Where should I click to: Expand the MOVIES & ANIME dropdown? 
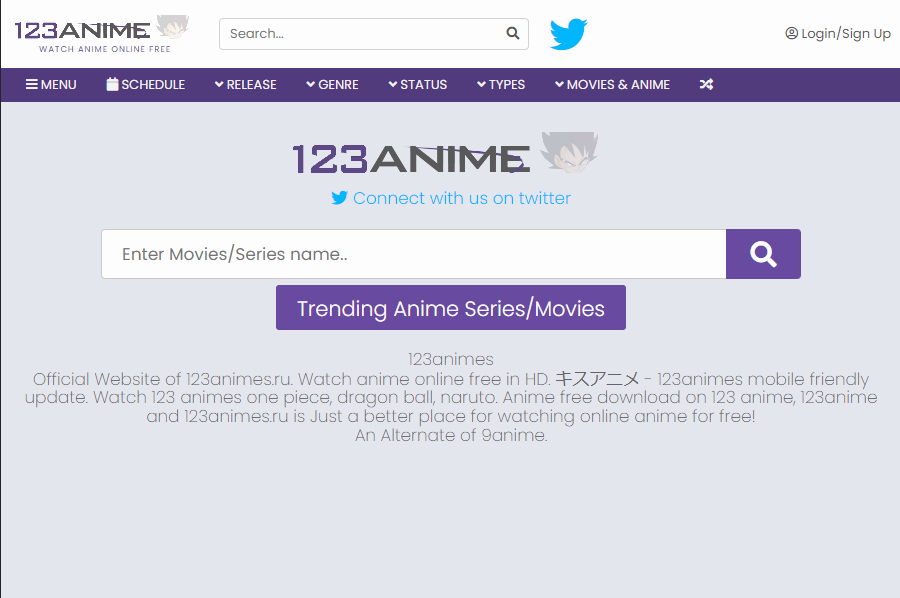click(612, 84)
